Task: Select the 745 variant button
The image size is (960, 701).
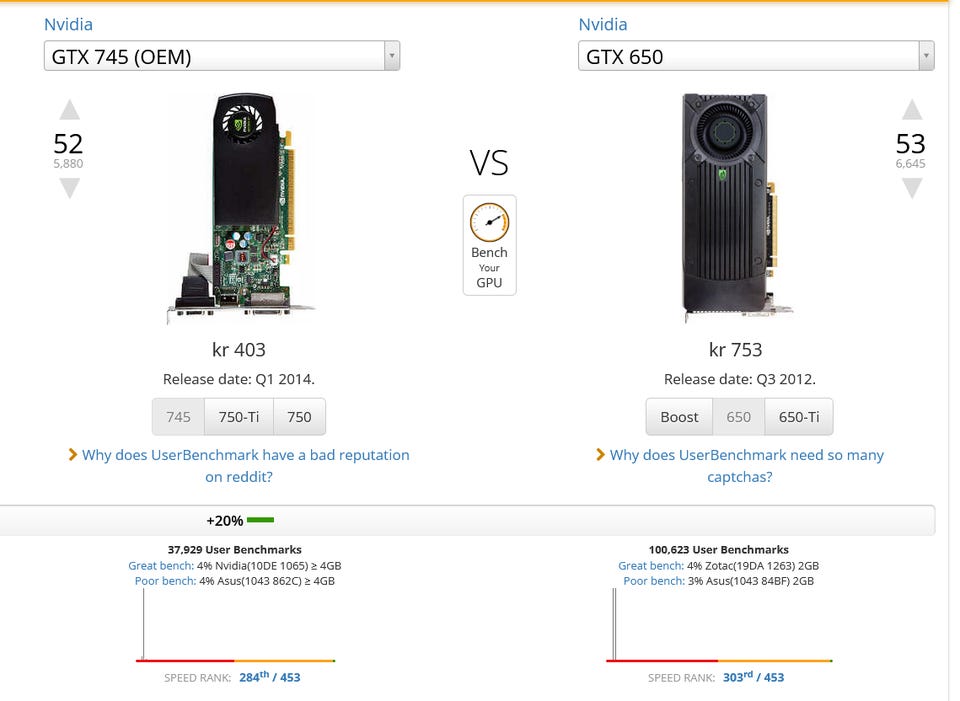Action: tap(178, 417)
